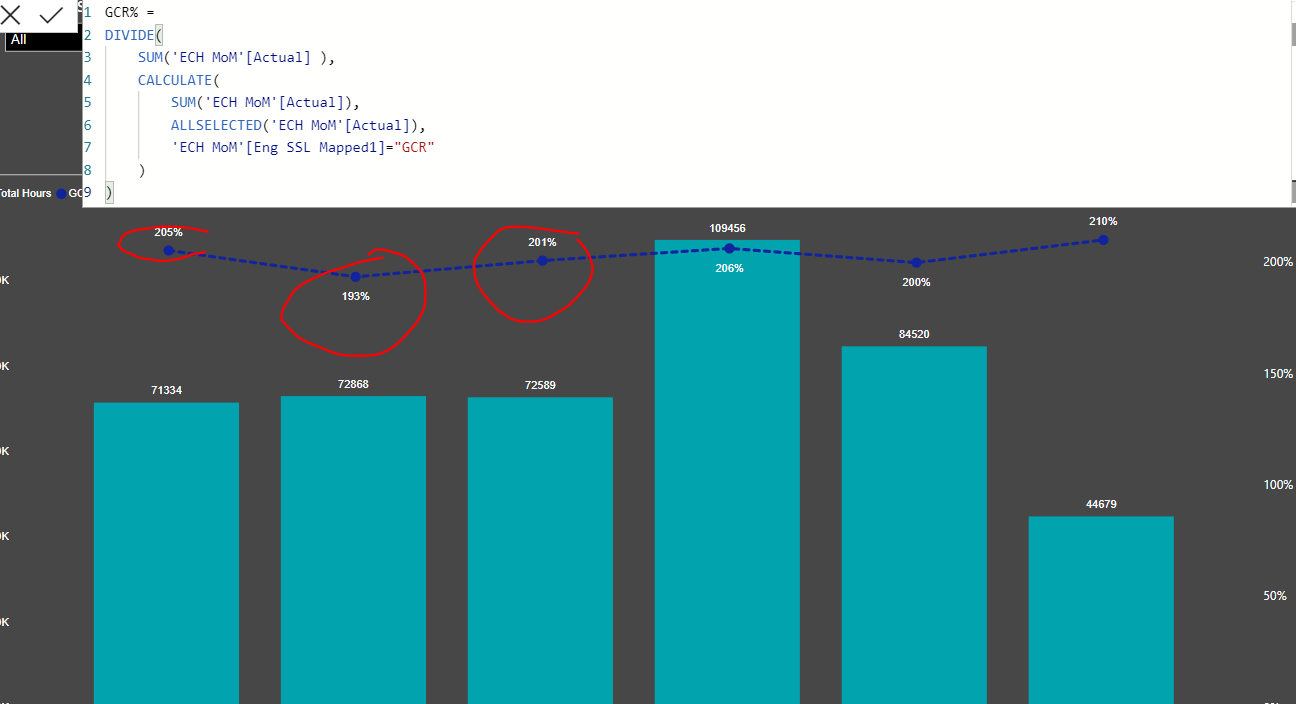Select the Total Hours legend entry

click(25, 193)
